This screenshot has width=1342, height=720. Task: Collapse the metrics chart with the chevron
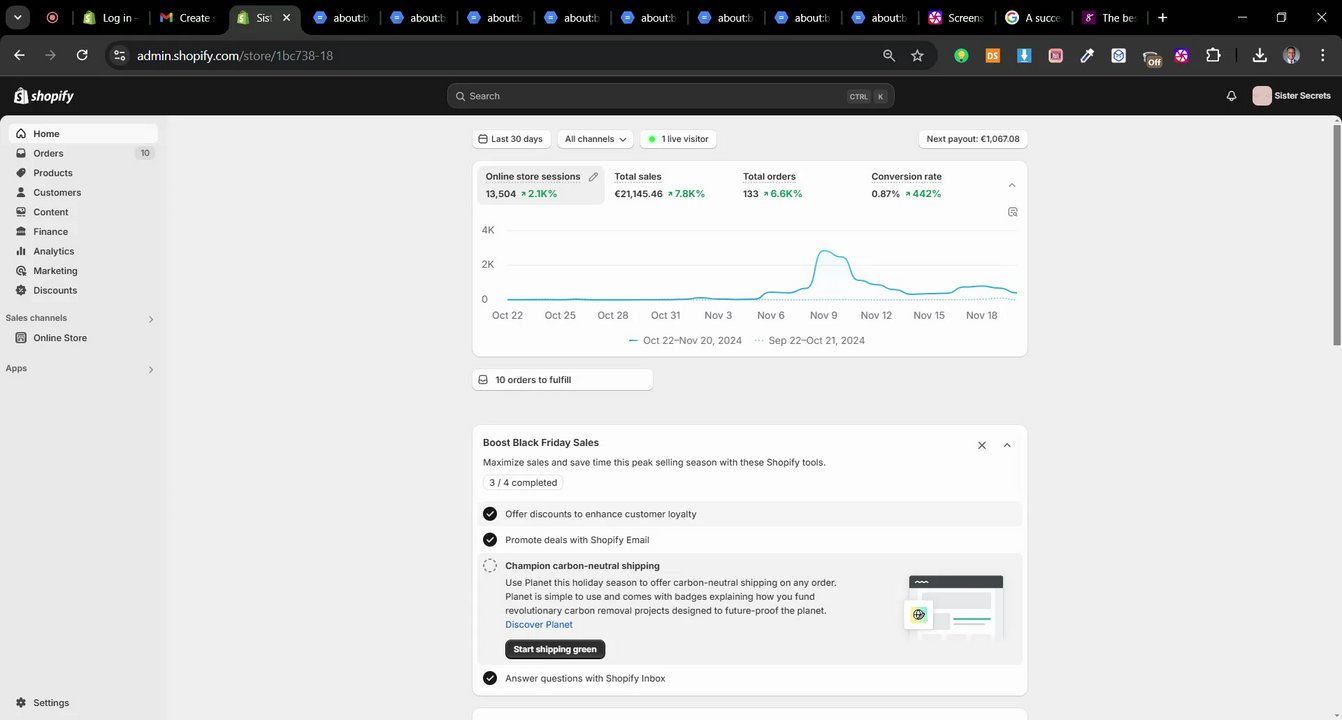click(1012, 185)
